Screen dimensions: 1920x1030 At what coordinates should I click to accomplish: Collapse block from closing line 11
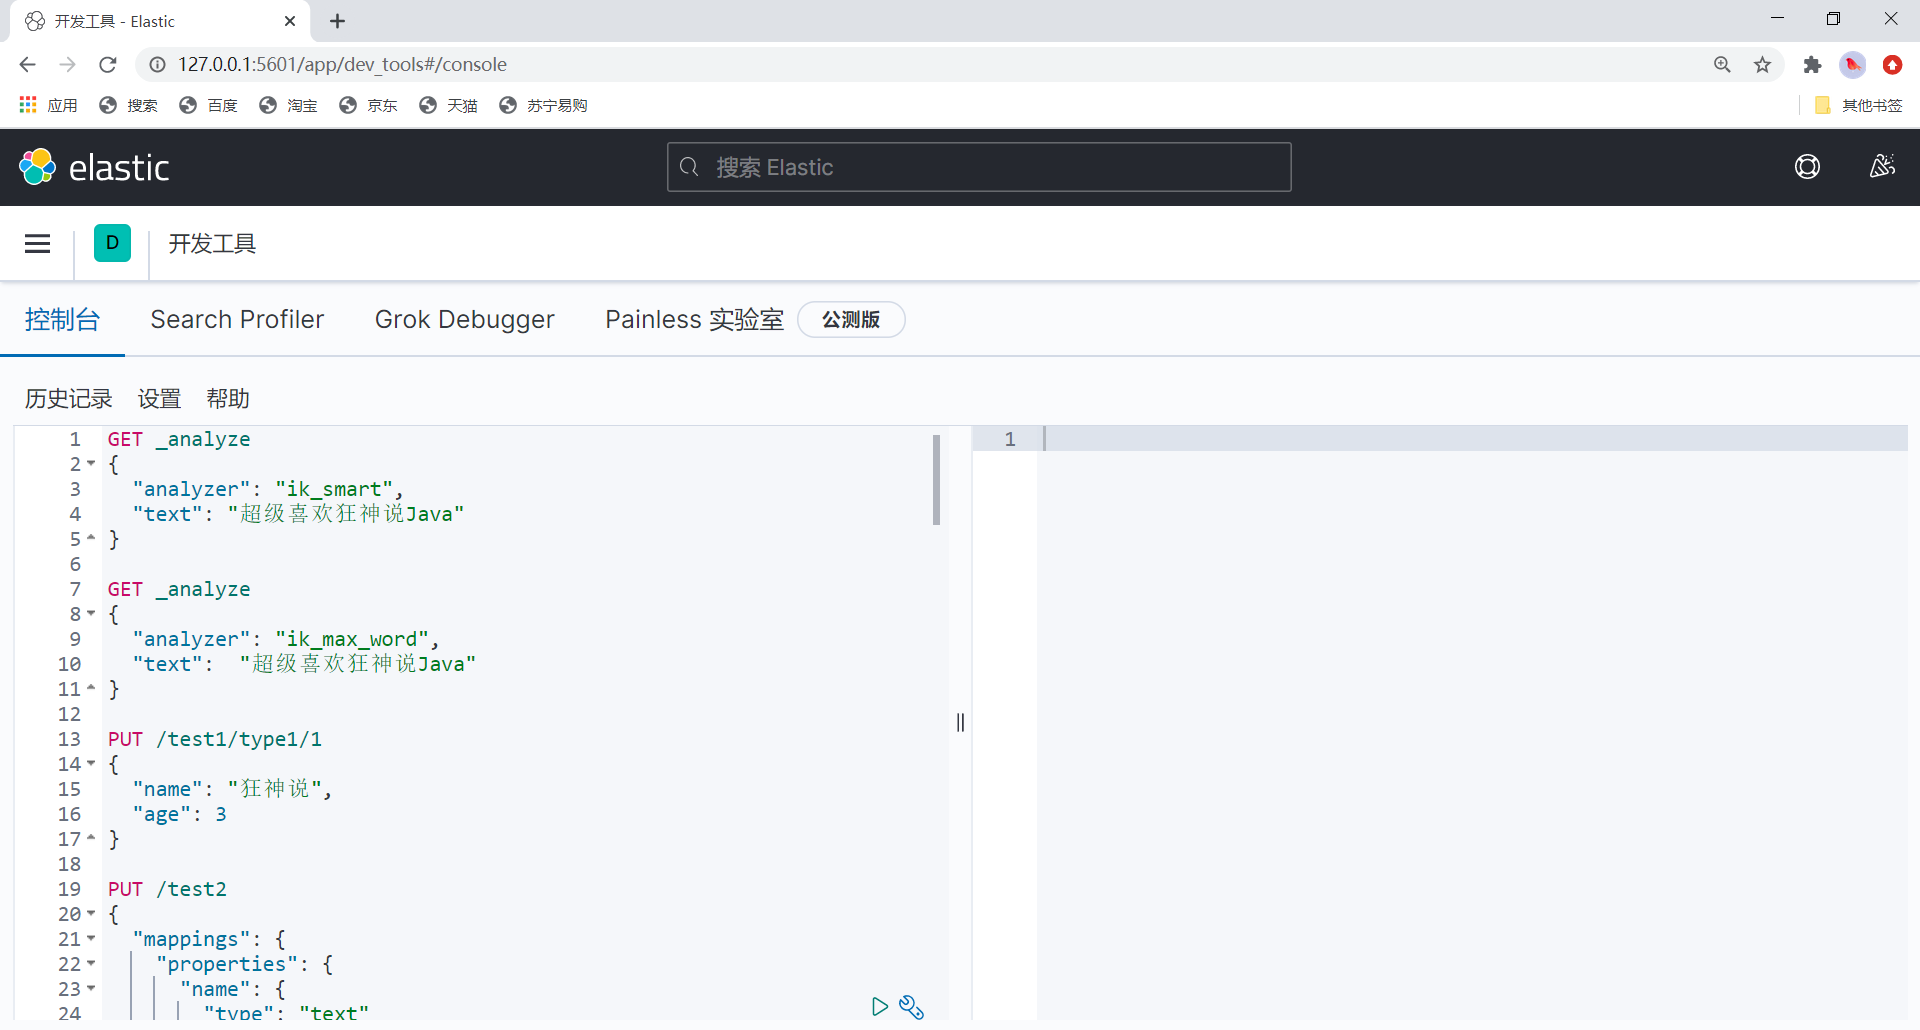[x=91, y=689]
